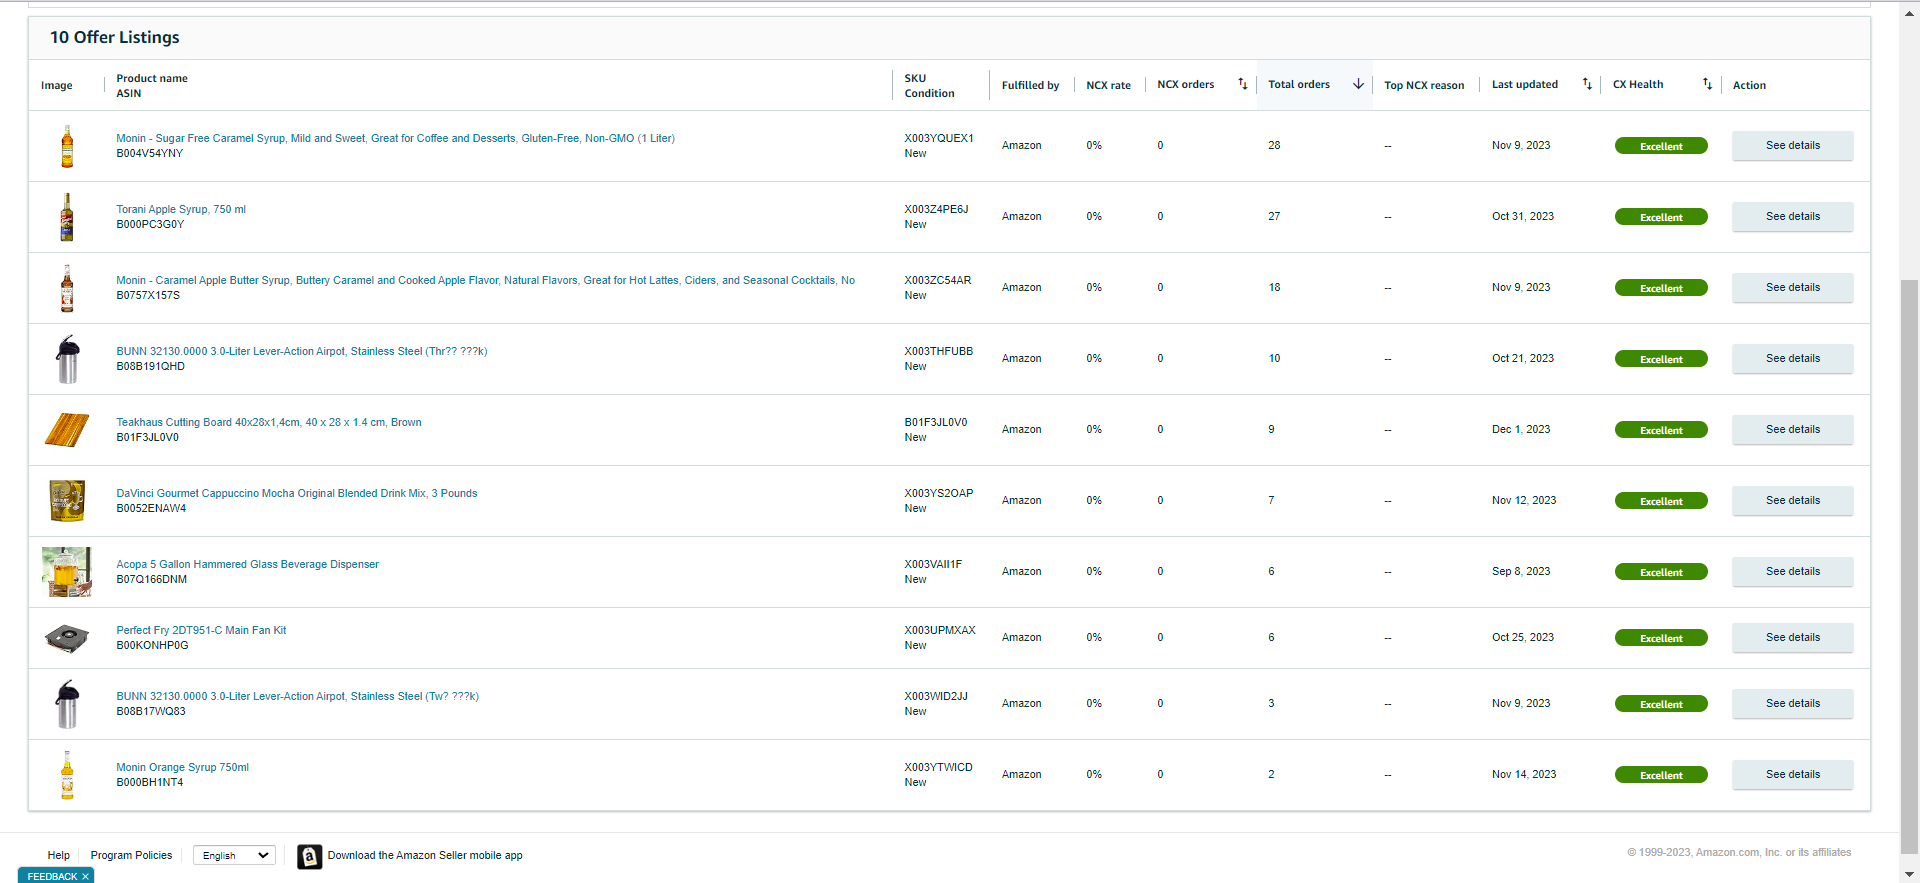See details for Teakhaus Cutting Board
1920x883 pixels.
tap(1793, 430)
